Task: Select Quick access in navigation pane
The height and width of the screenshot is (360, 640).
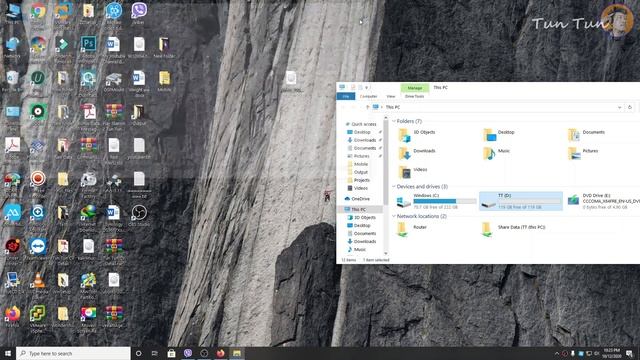Action: [x=361, y=124]
